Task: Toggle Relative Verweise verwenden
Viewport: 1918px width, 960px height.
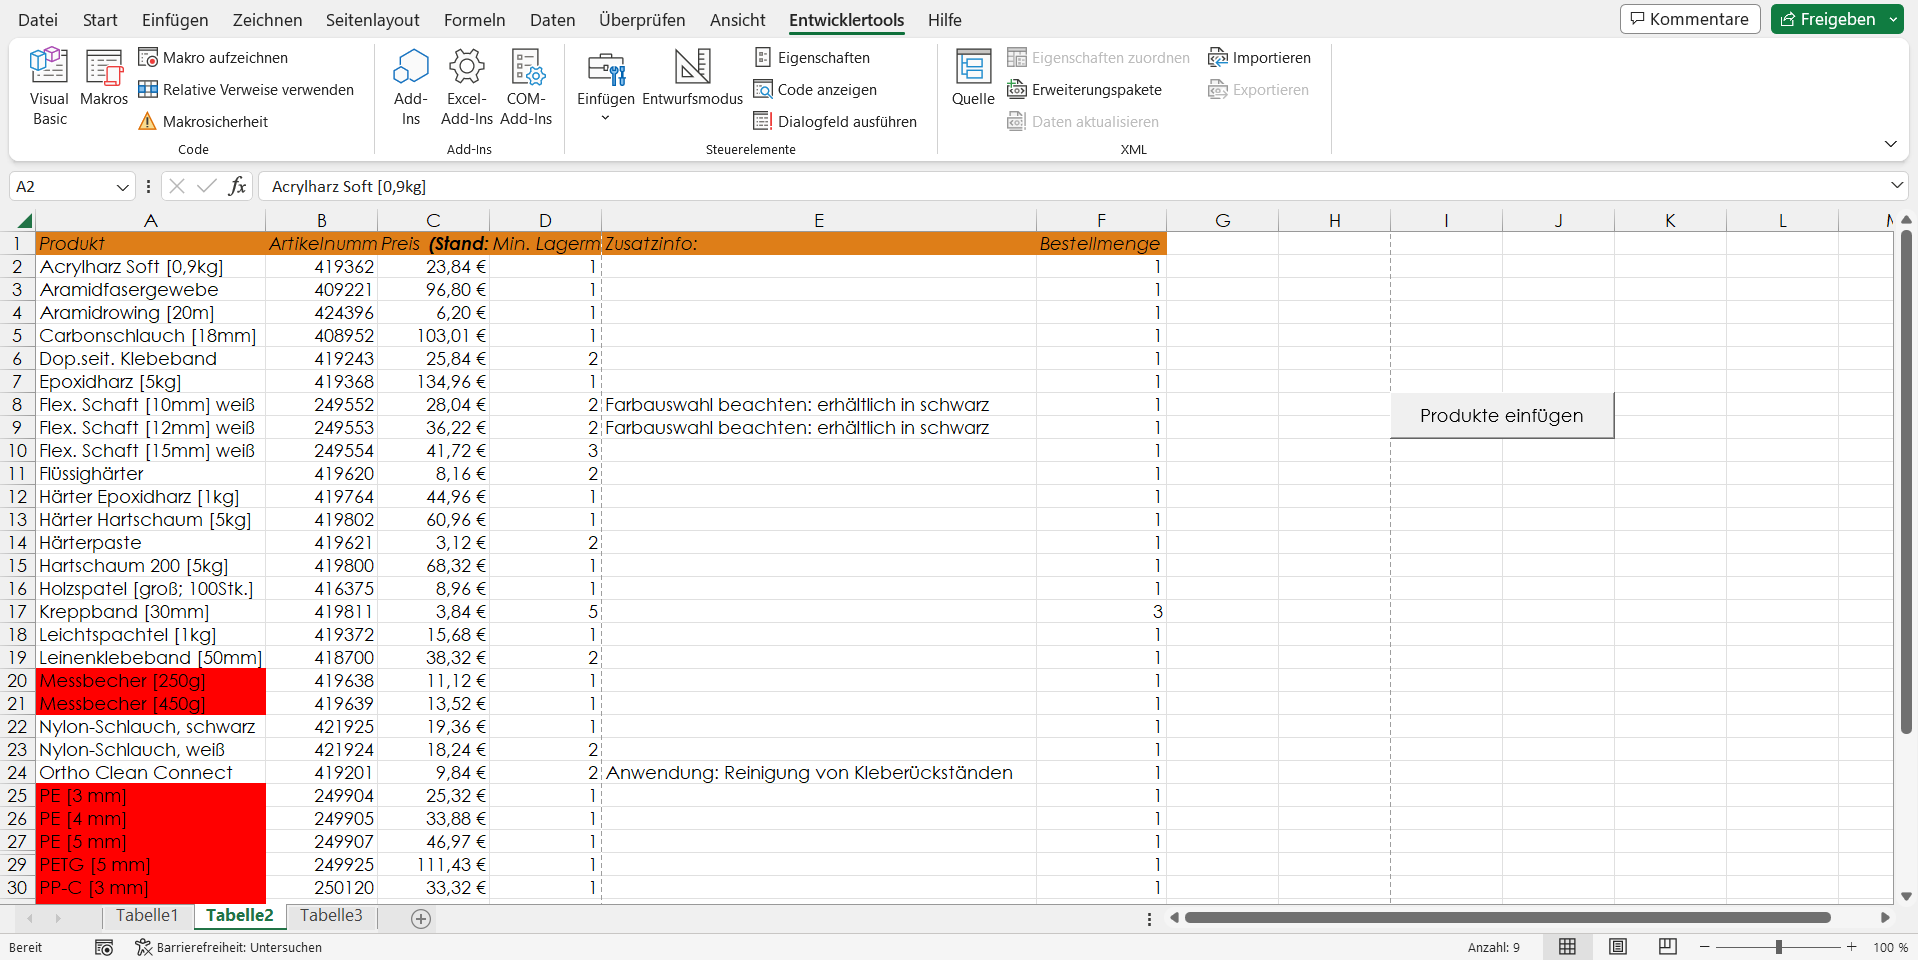Action: click(x=246, y=90)
